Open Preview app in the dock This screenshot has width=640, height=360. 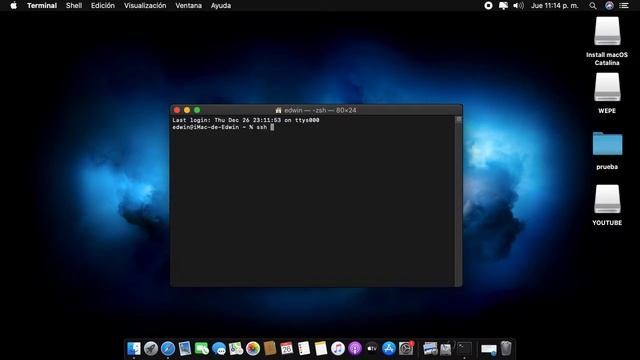pyautogui.click(x=184, y=348)
